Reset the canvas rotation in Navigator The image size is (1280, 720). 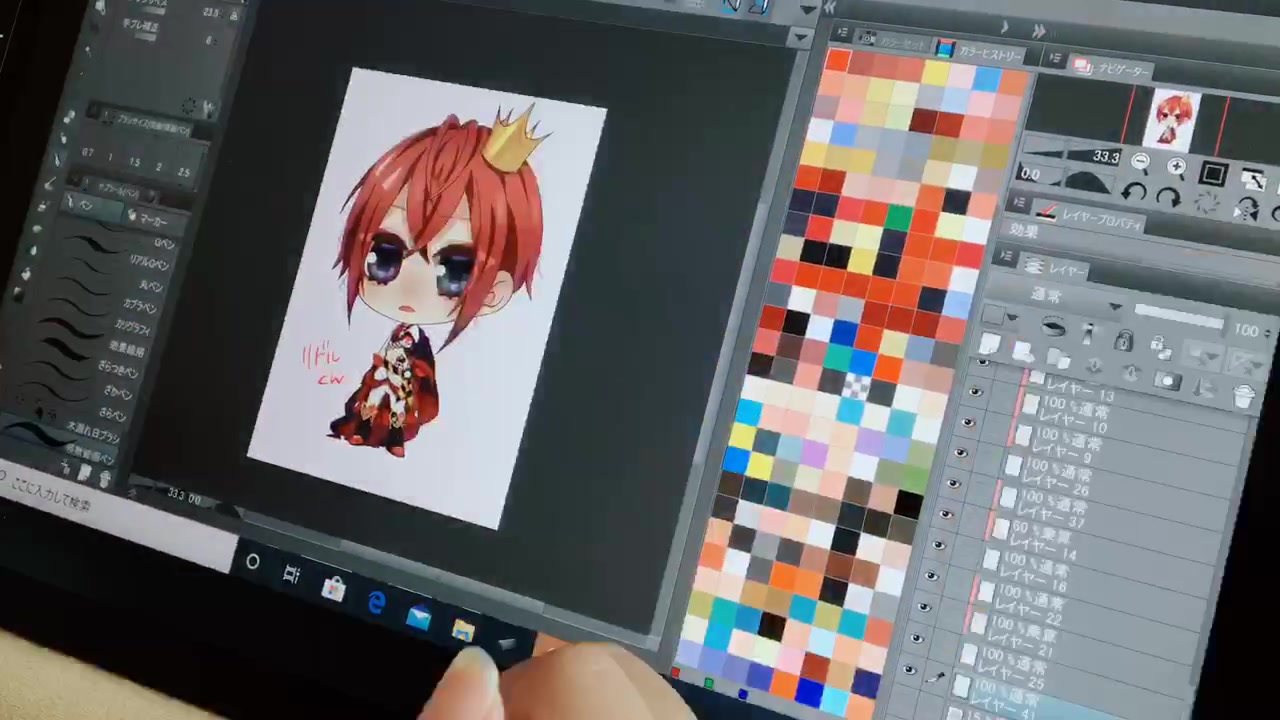1207,203
